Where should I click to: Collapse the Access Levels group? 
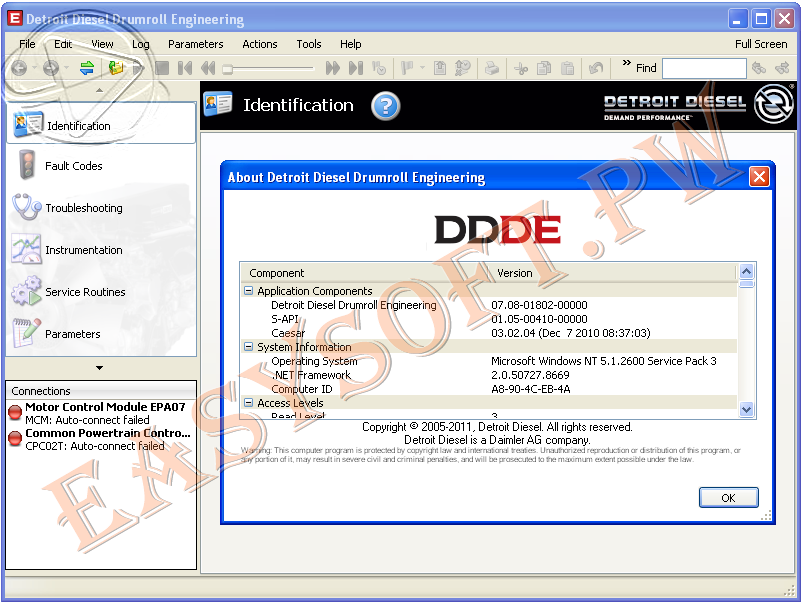(x=248, y=403)
